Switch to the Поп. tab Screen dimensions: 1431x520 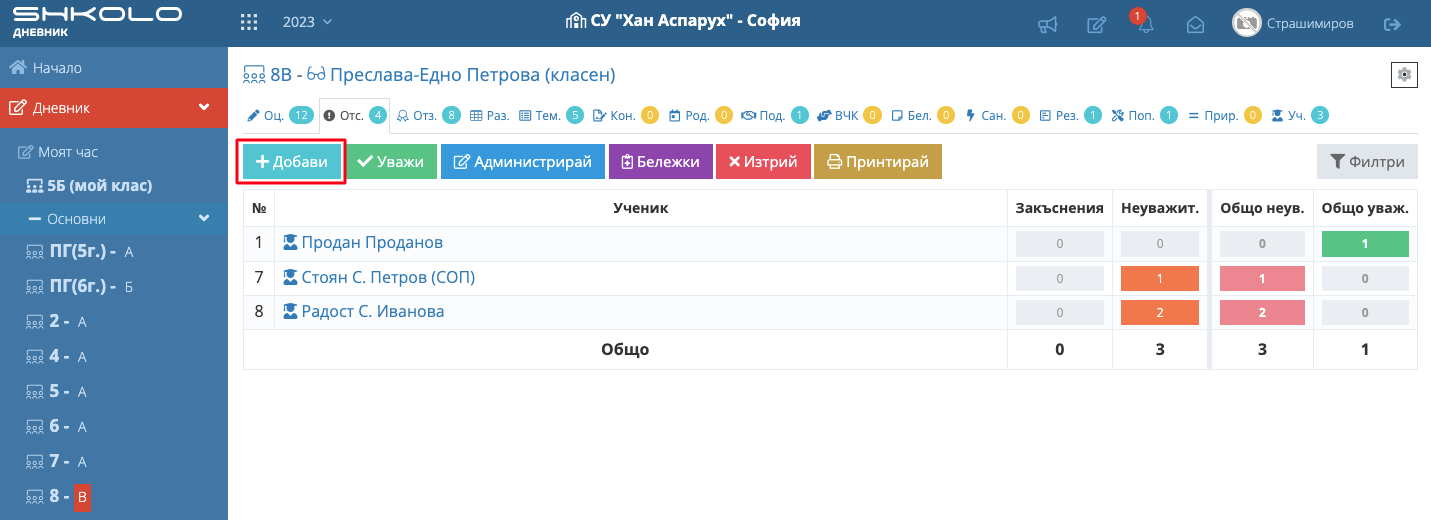click(x=1145, y=115)
